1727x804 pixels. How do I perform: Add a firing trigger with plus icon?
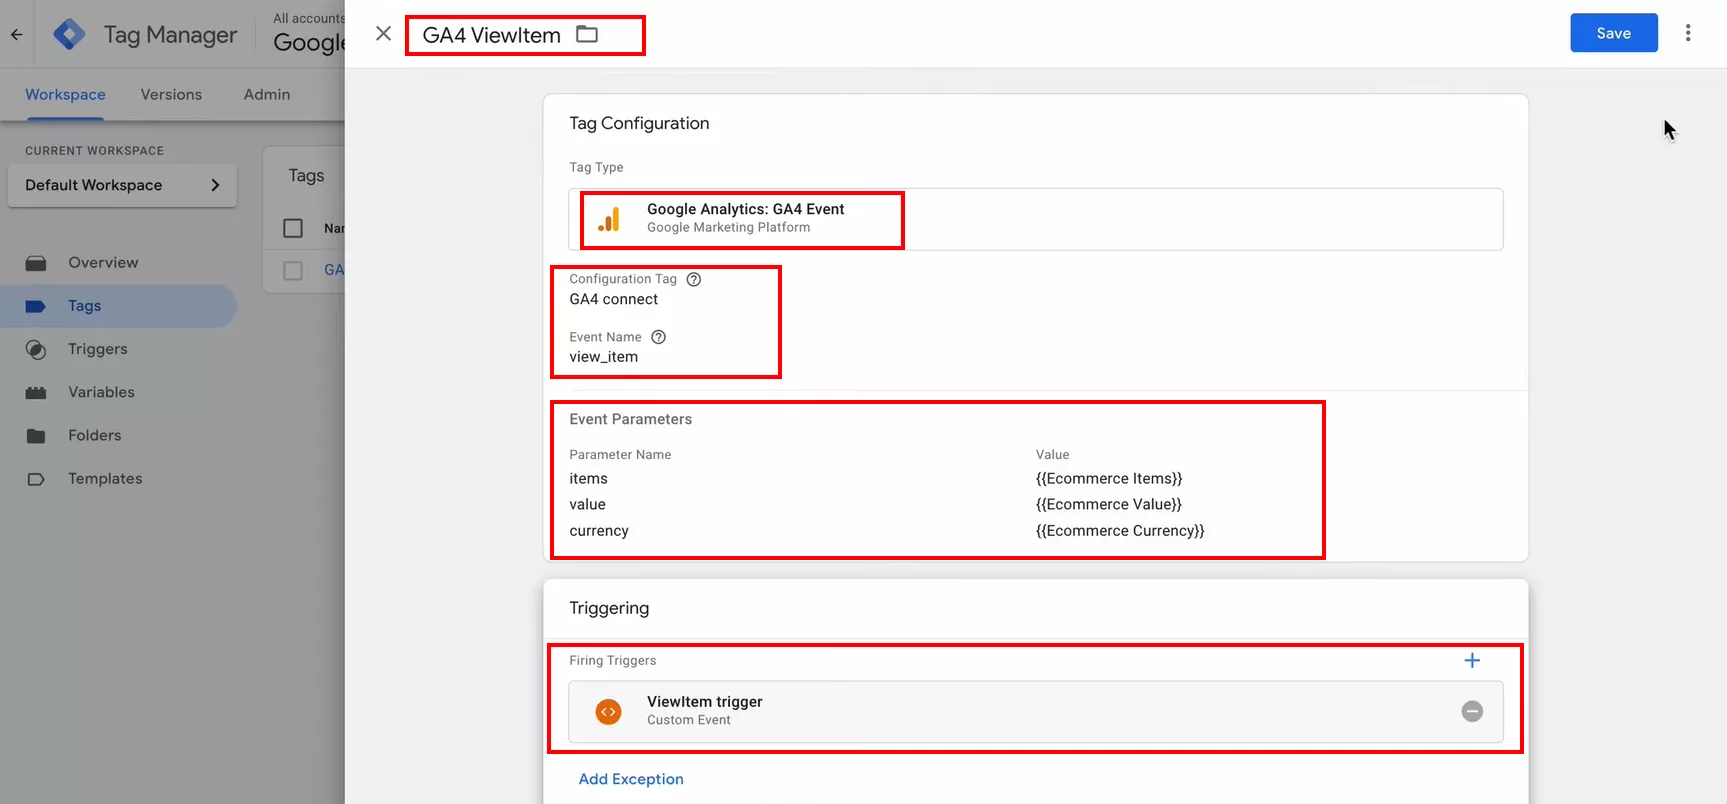[1472, 660]
